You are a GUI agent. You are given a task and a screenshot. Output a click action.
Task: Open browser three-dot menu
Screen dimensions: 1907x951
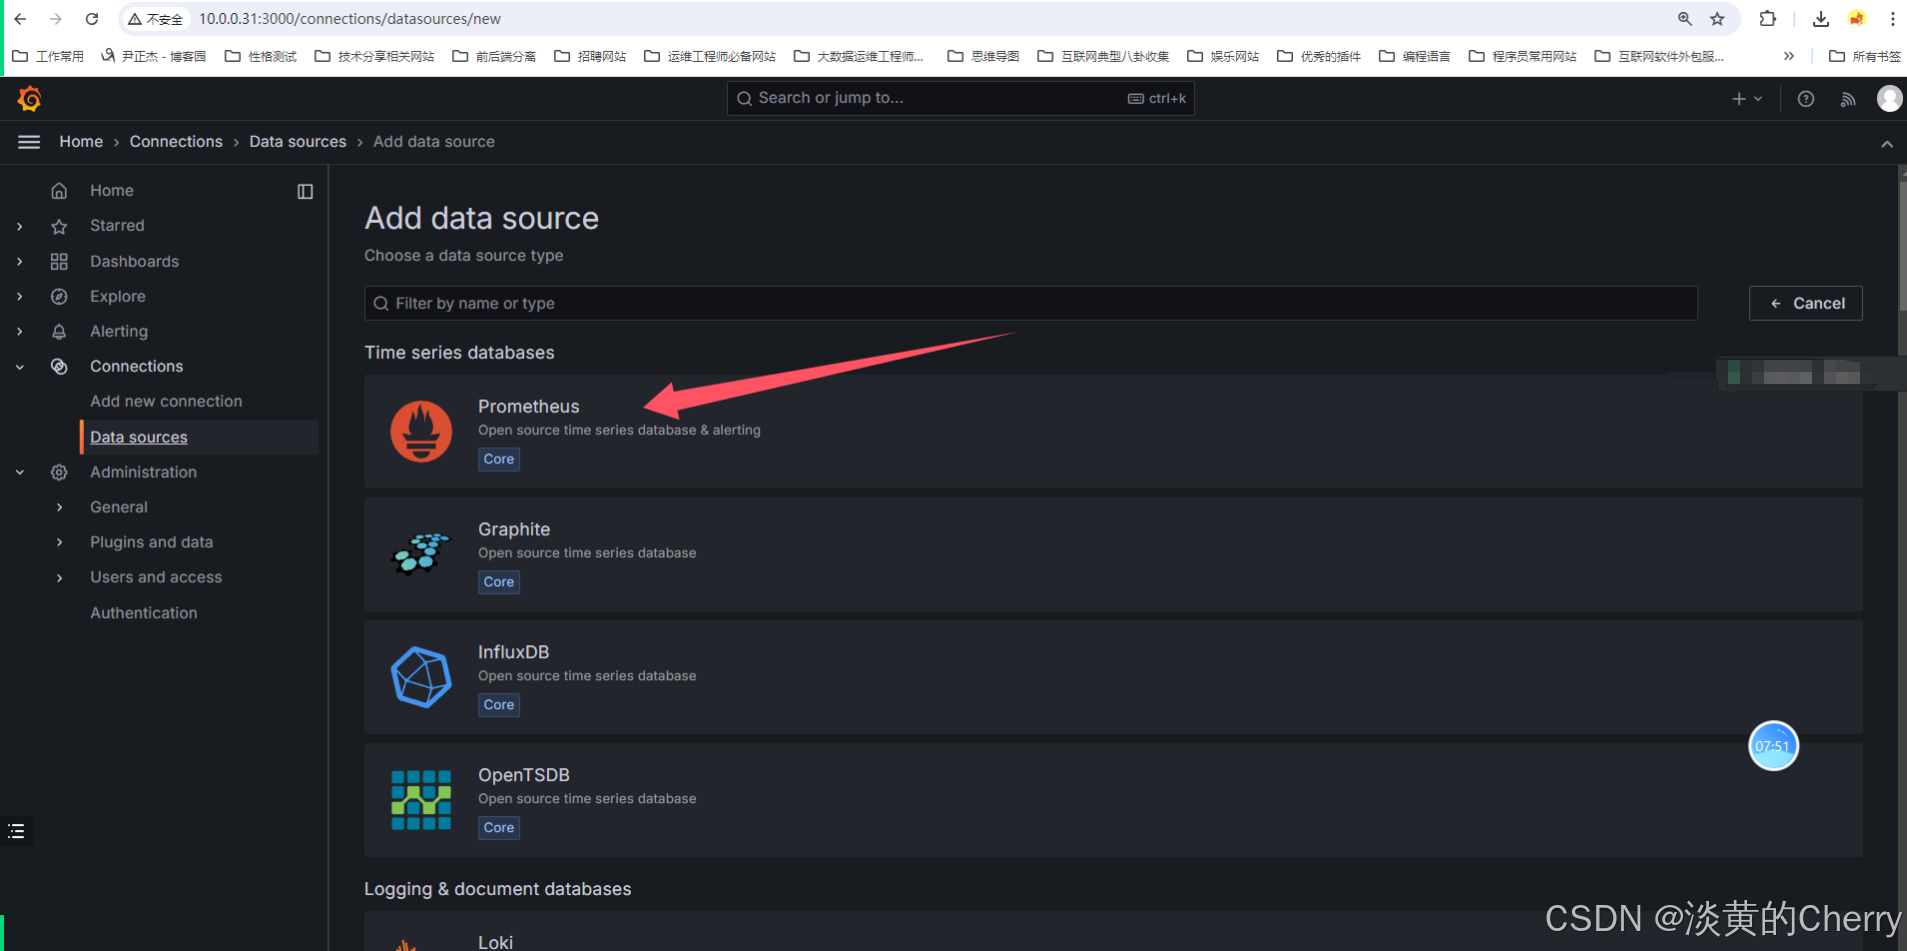point(1892,19)
